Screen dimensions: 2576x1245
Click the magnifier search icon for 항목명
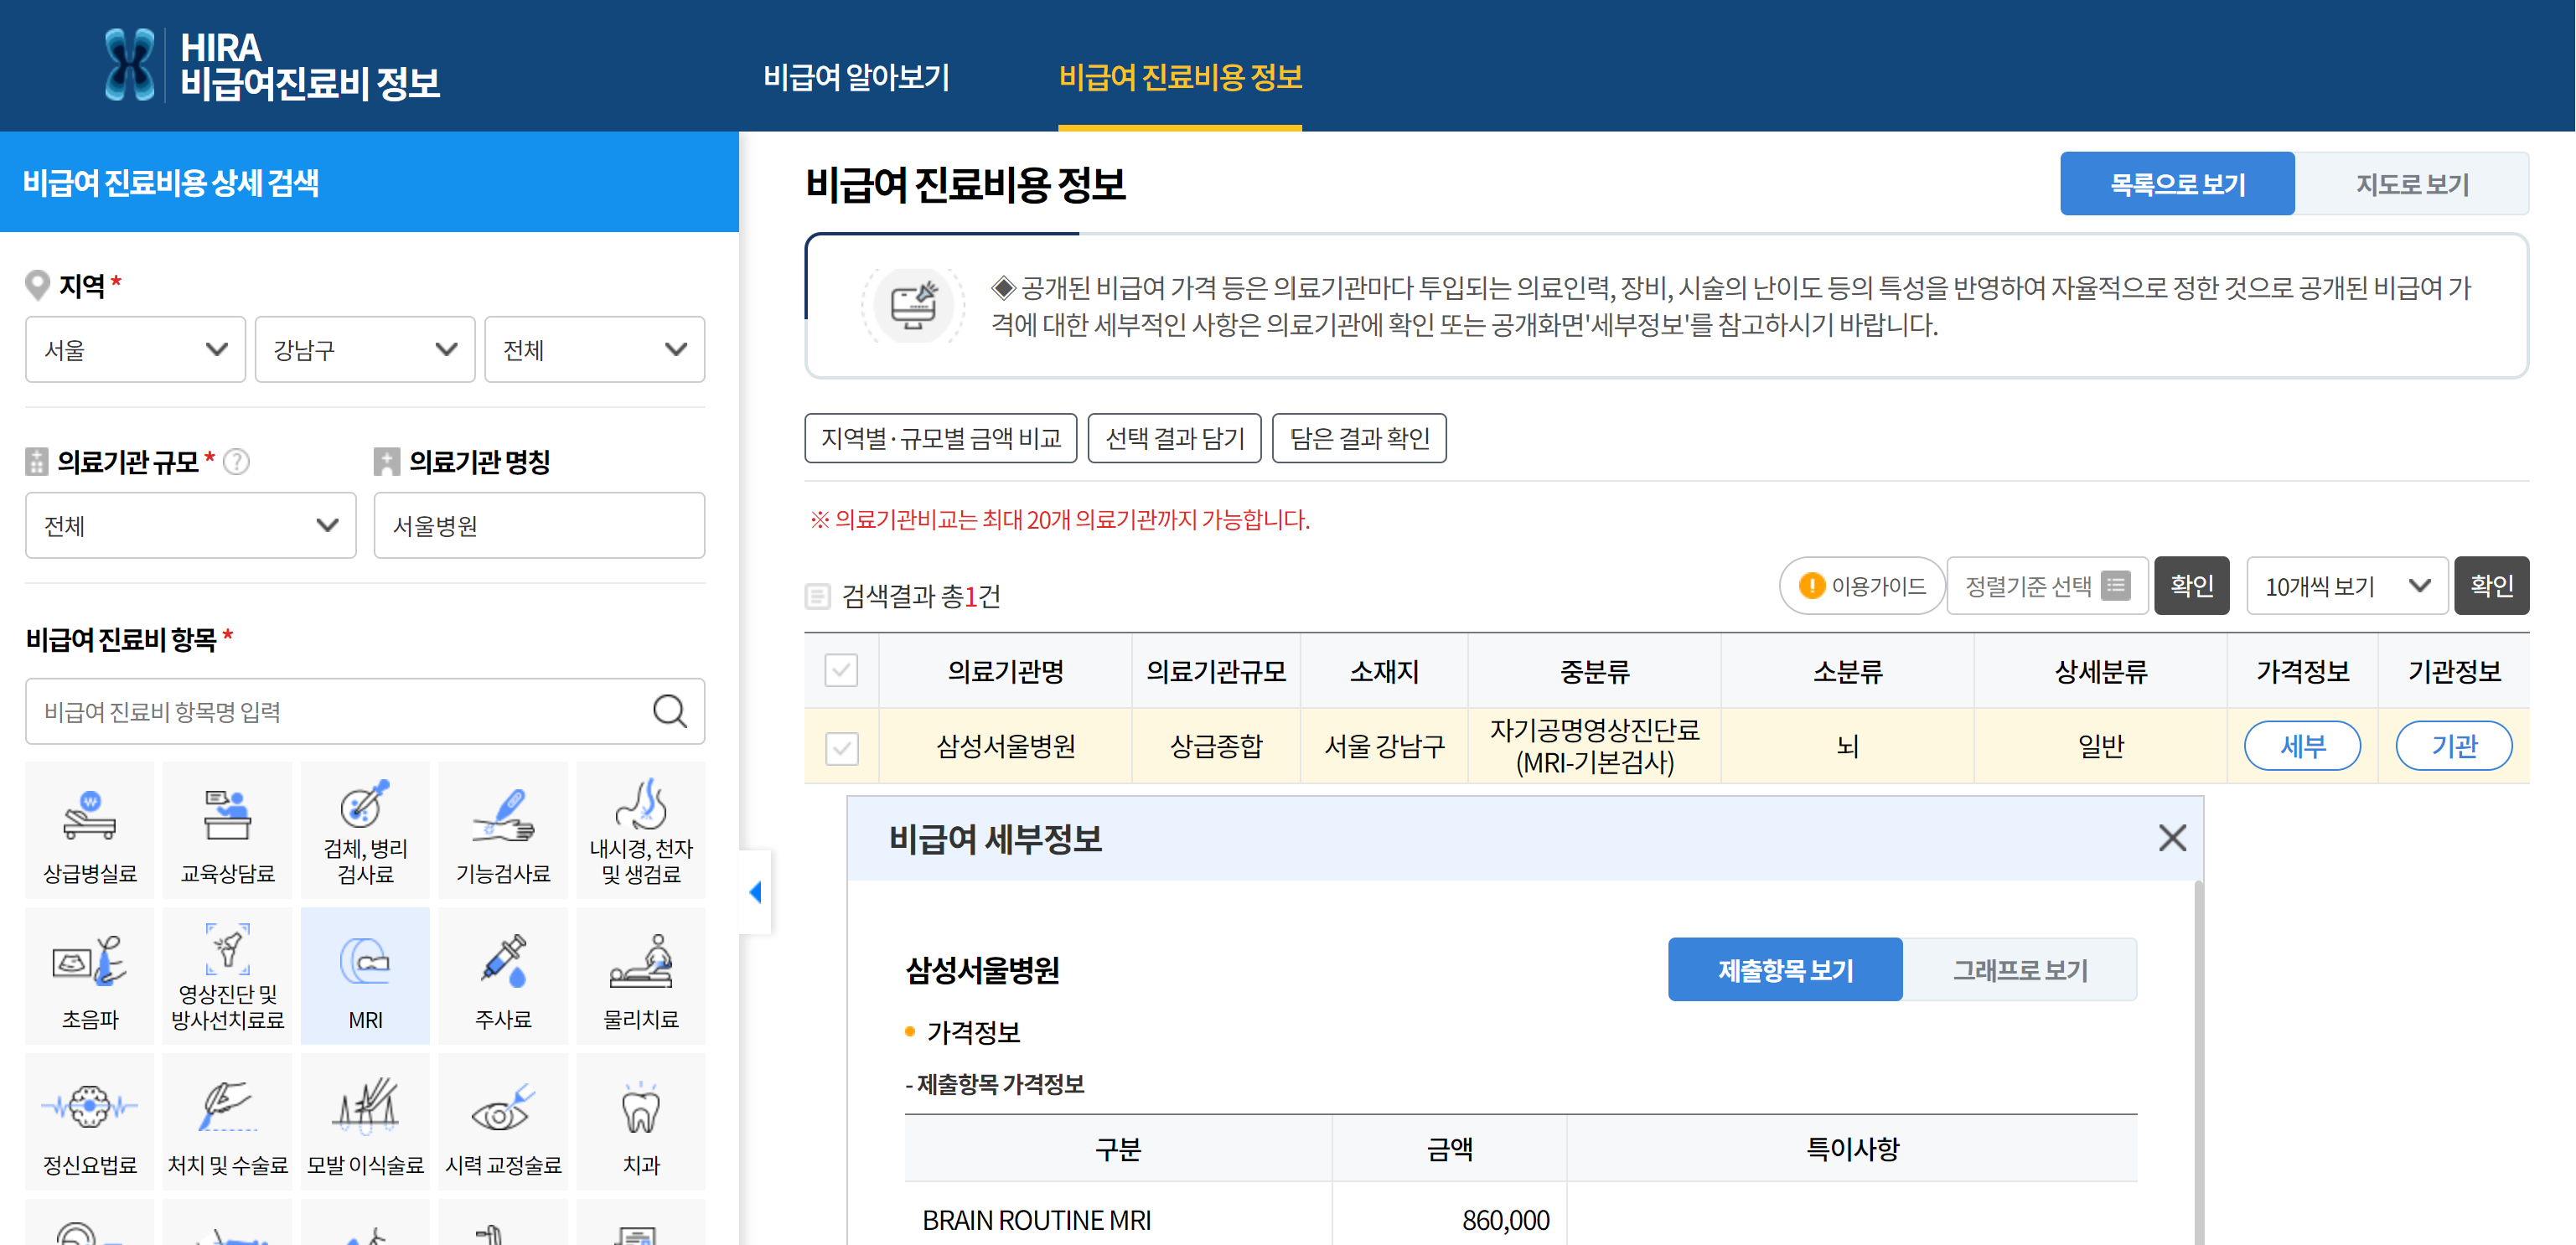point(670,711)
